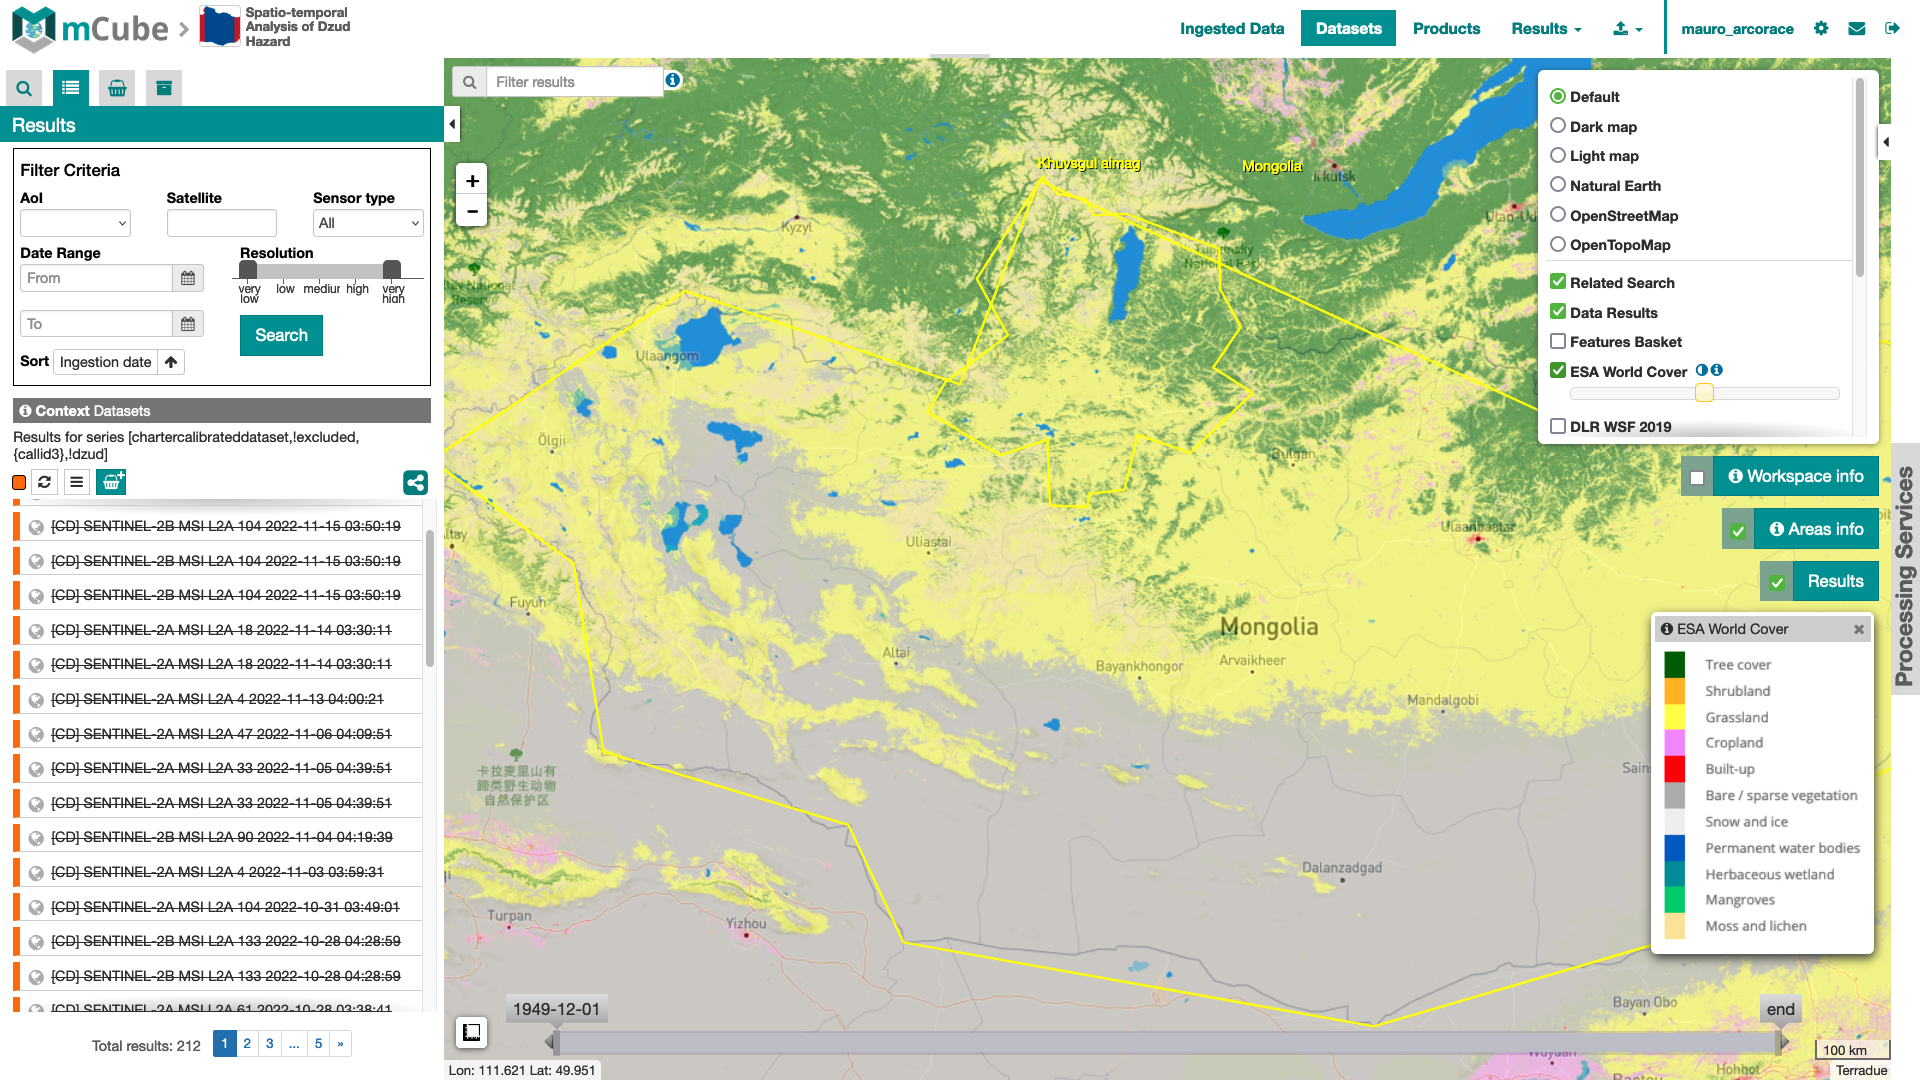Image resolution: width=1920 pixels, height=1080 pixels.
Task: Open the AoI dropdown
Action: click(x=75, y=223)
